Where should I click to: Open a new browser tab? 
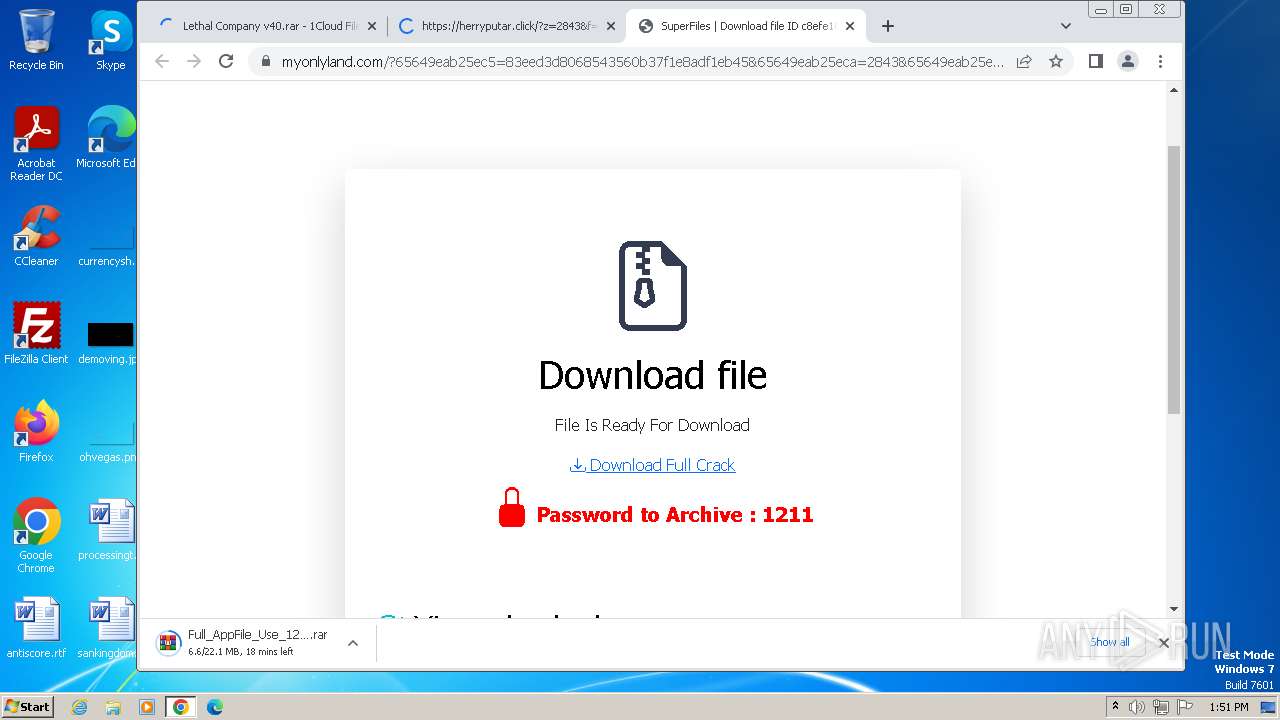click(887, 26)
